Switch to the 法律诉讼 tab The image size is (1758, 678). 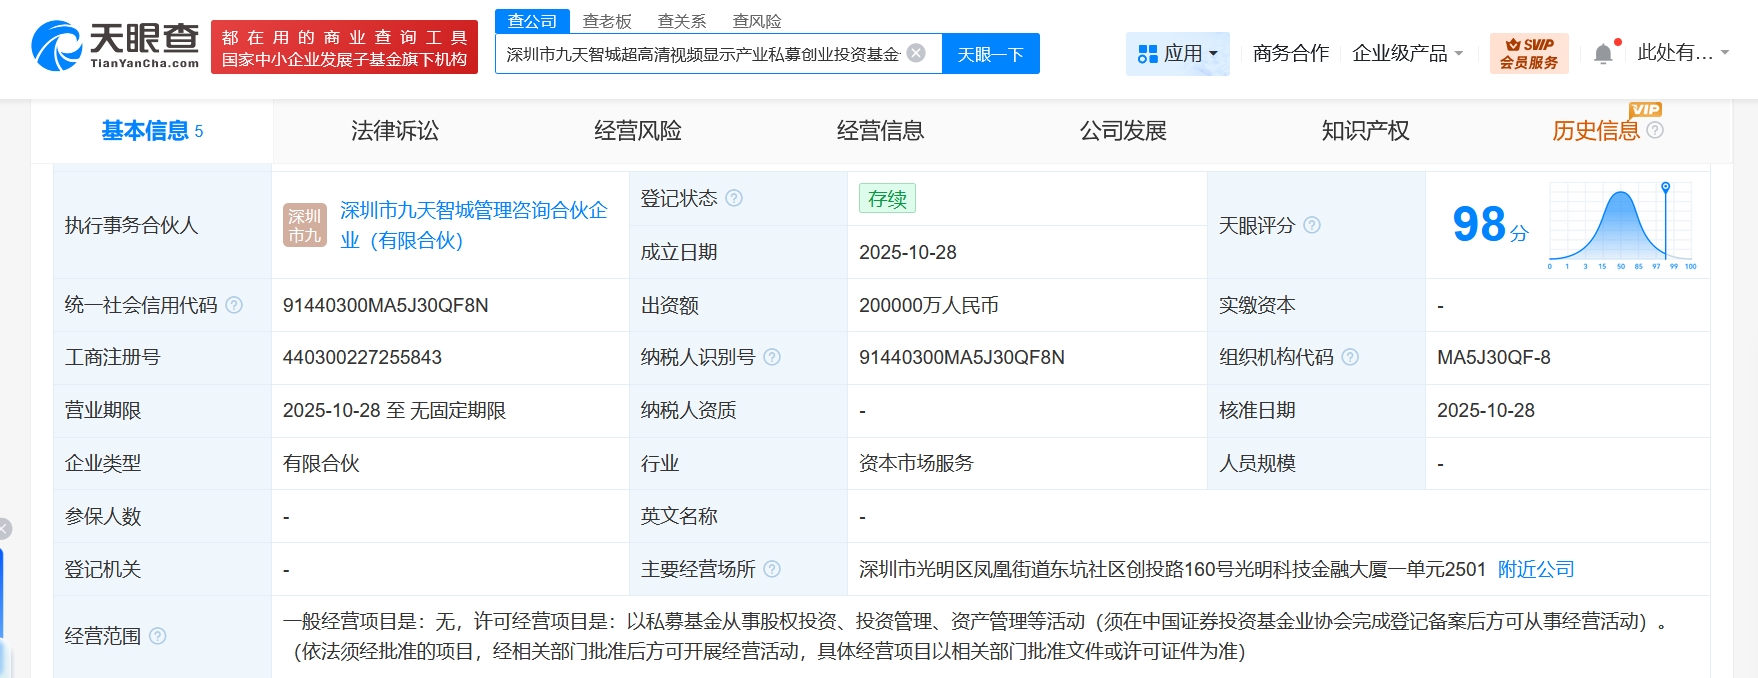394,131
